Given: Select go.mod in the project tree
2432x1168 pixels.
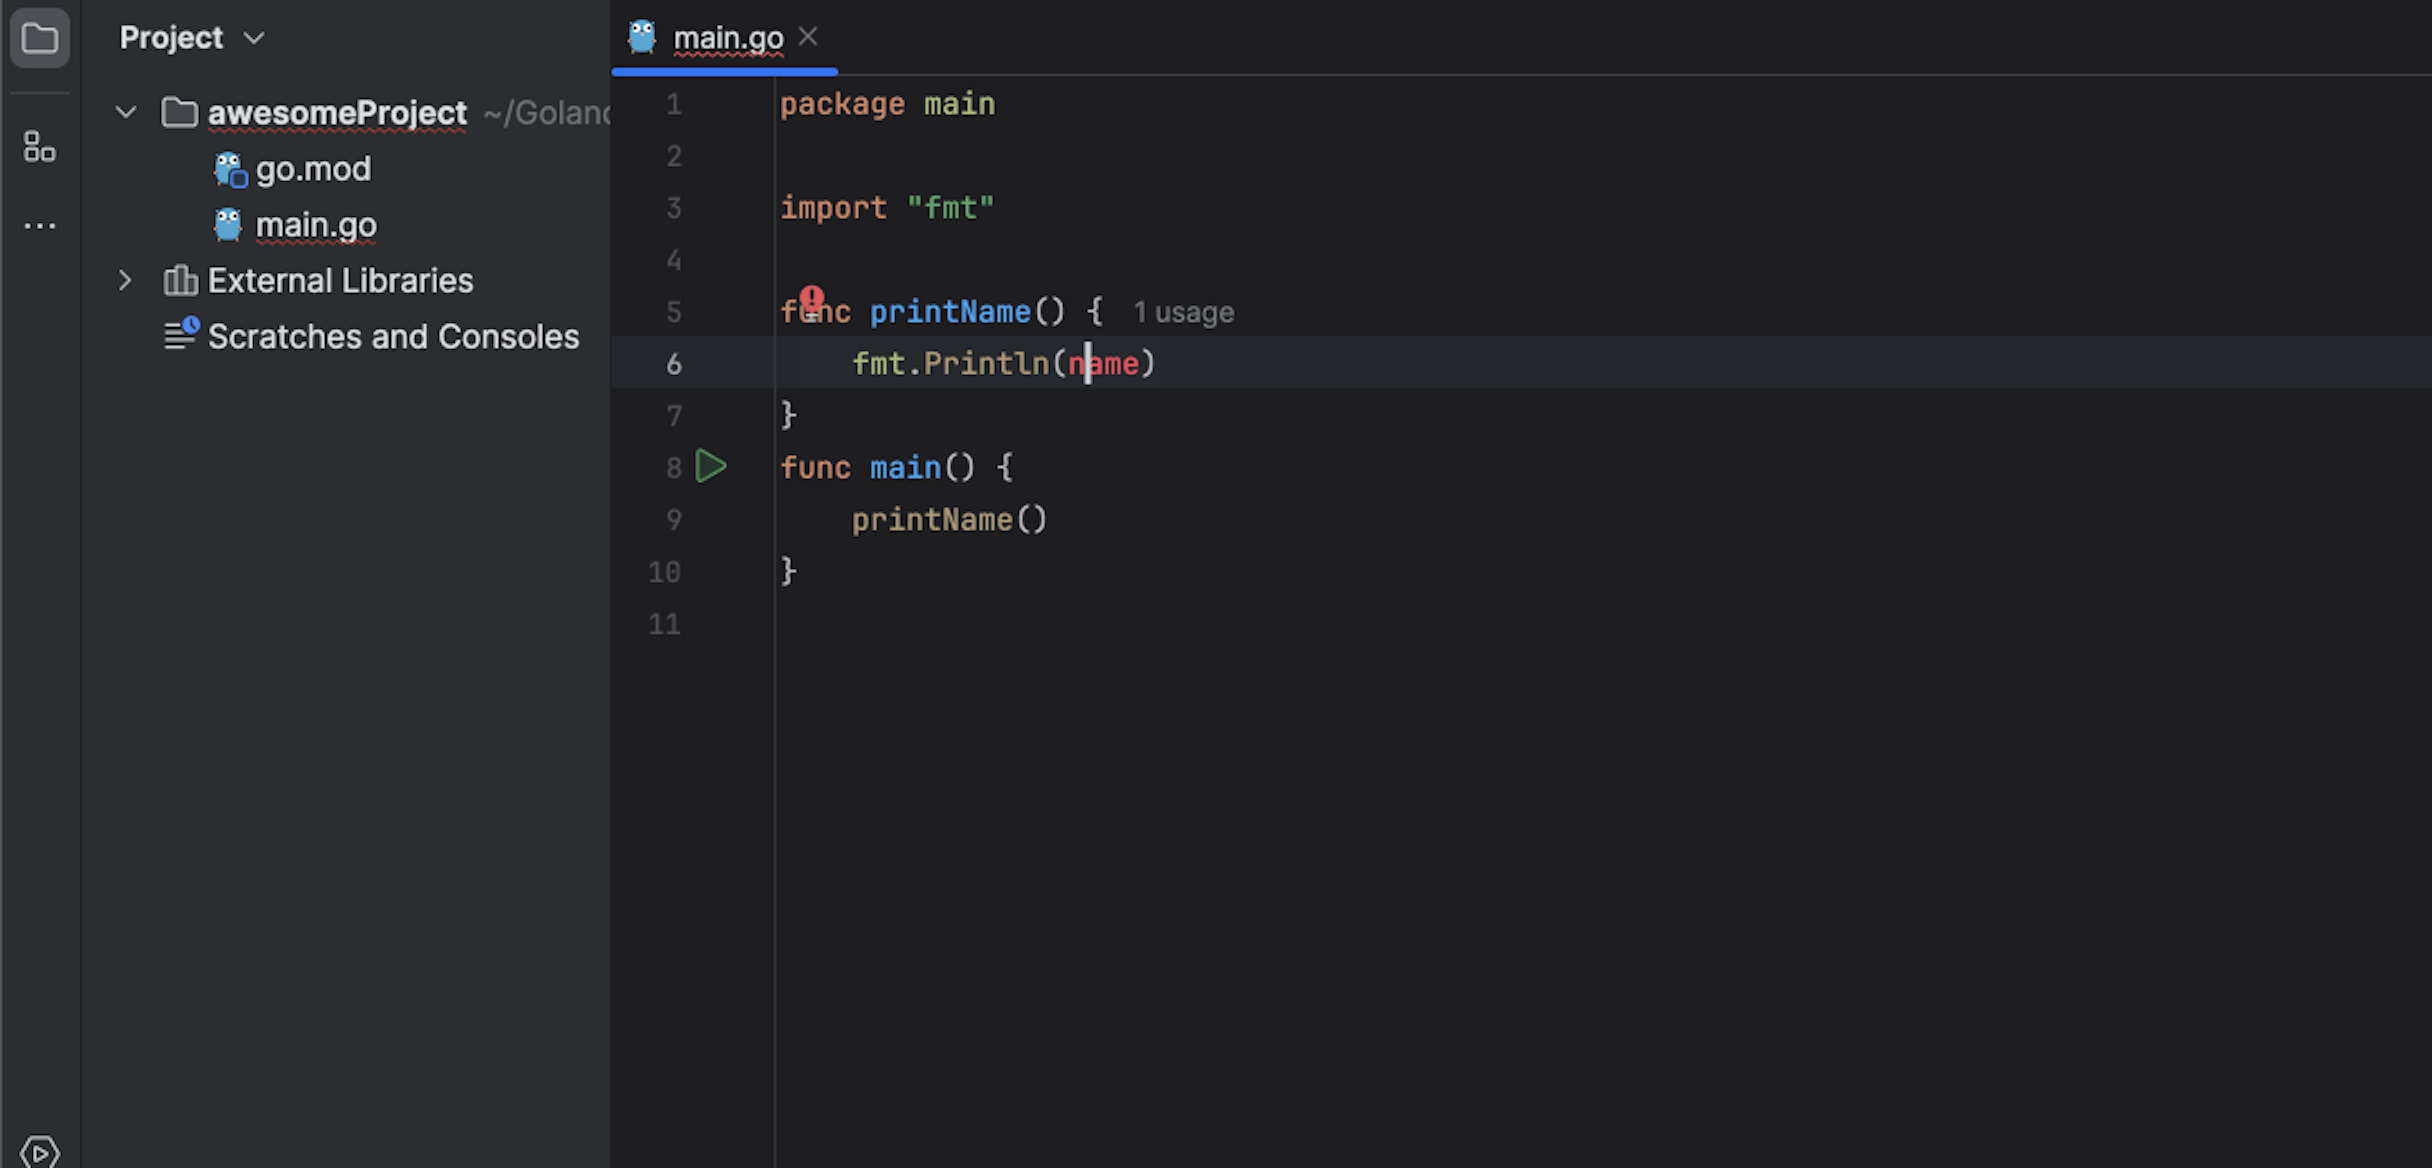Looking at the screenshot, I should point(312,169).
